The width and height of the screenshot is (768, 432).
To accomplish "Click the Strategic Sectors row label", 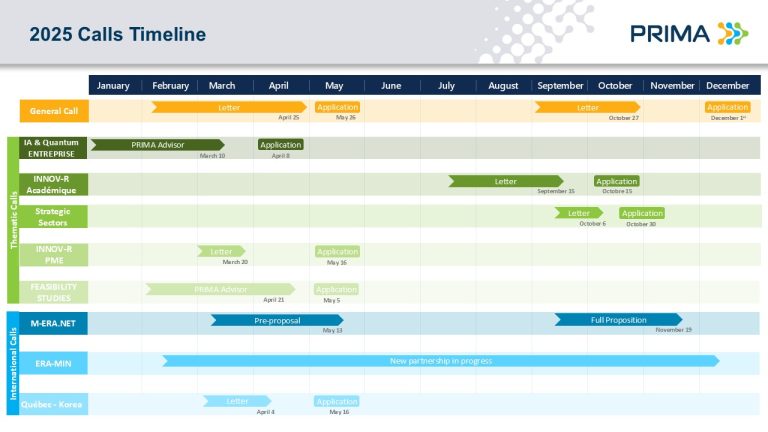I will click(x=54, y=217).
